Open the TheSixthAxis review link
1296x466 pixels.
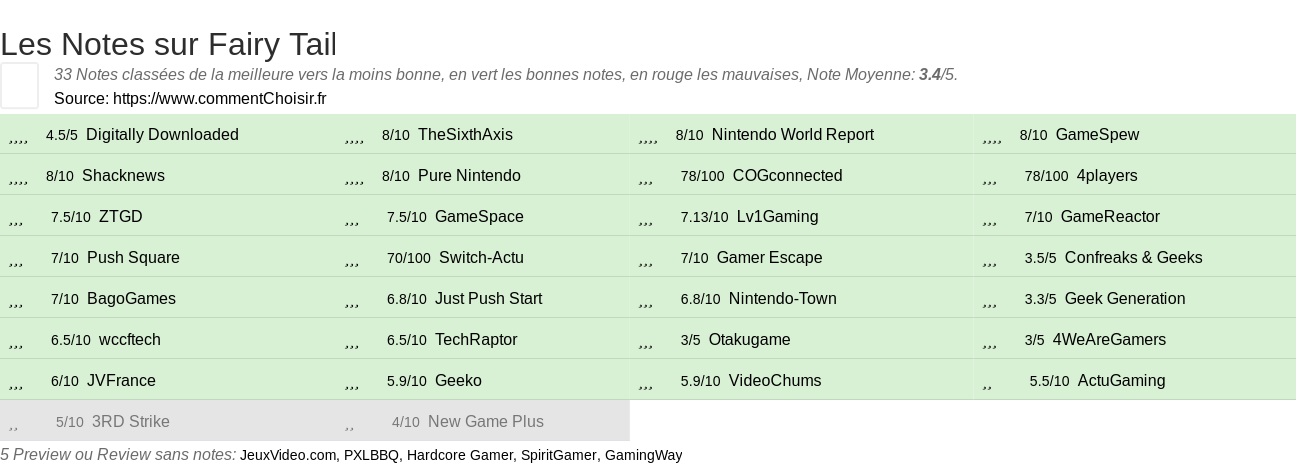(465, 135)
